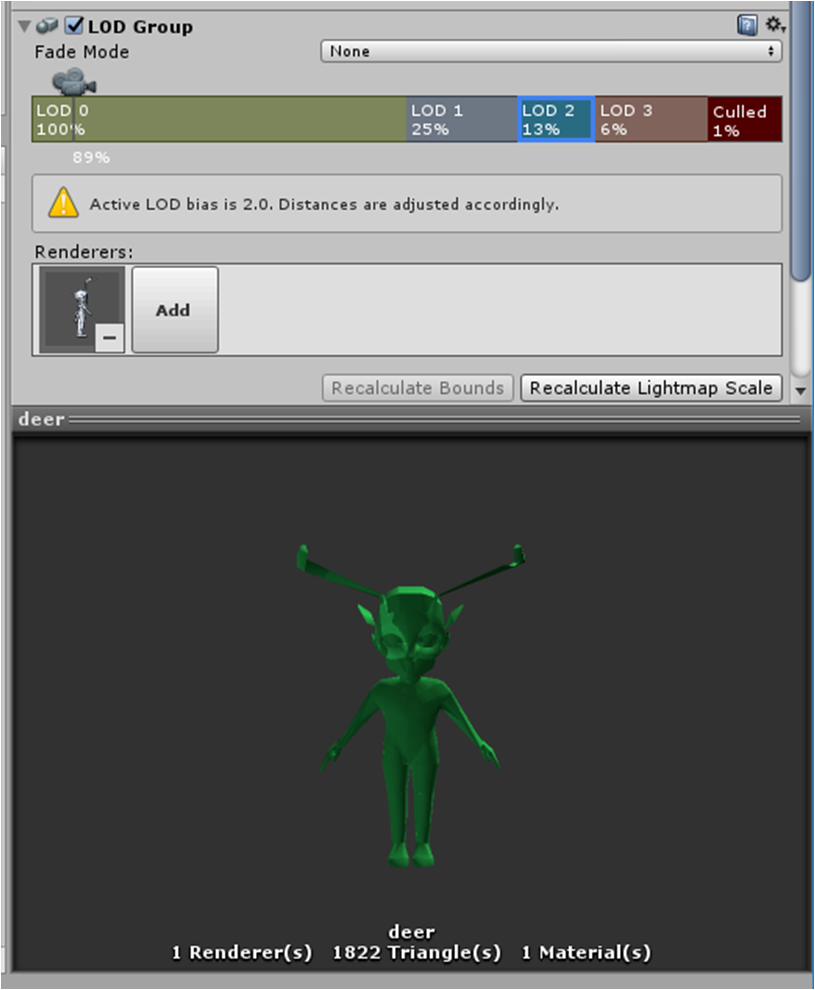Select the Culled 1% bar
815x990 pixels.
coord(745,119)
